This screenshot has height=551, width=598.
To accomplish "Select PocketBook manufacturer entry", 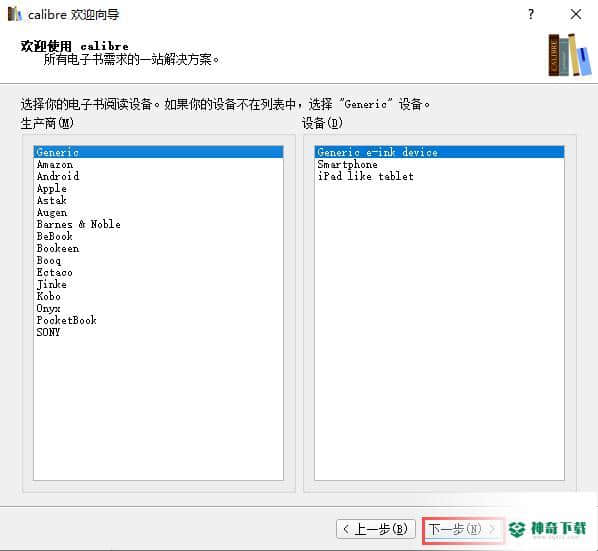I will point(158,320).
